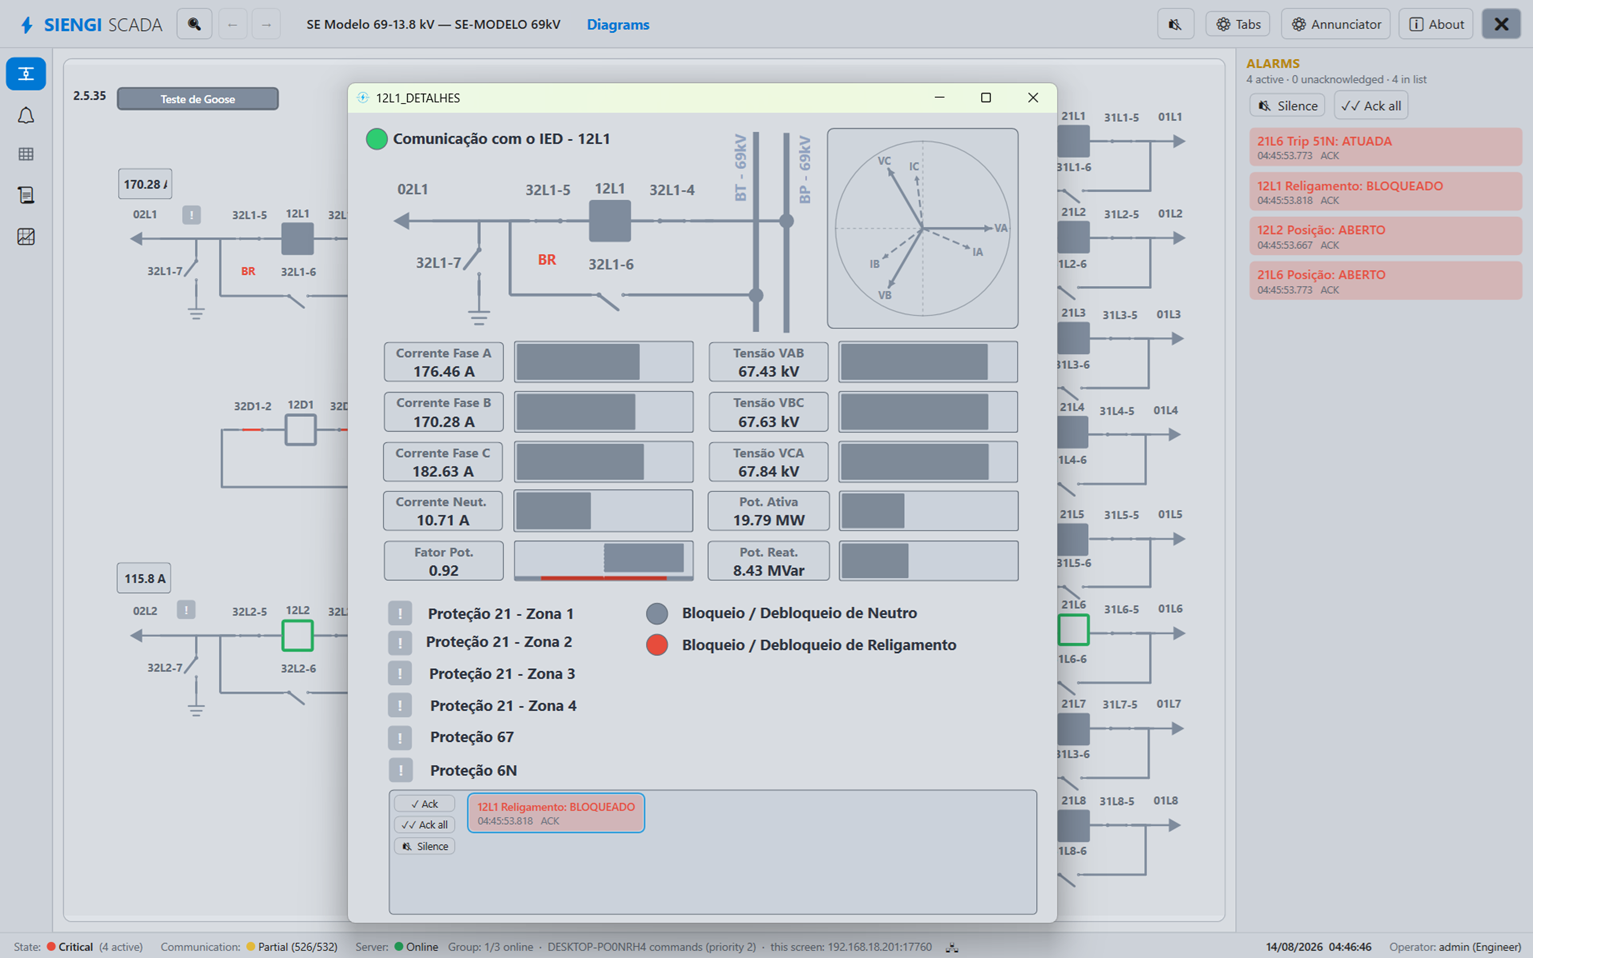The width and height of the screenshot is (1601, 958).
Task: Toggle Bloqueio / Debloqueio de Neutro
Action: [x=657, y=613]
